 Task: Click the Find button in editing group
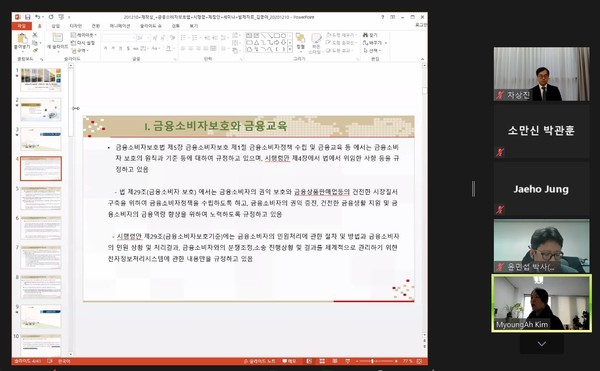point(370,35)
